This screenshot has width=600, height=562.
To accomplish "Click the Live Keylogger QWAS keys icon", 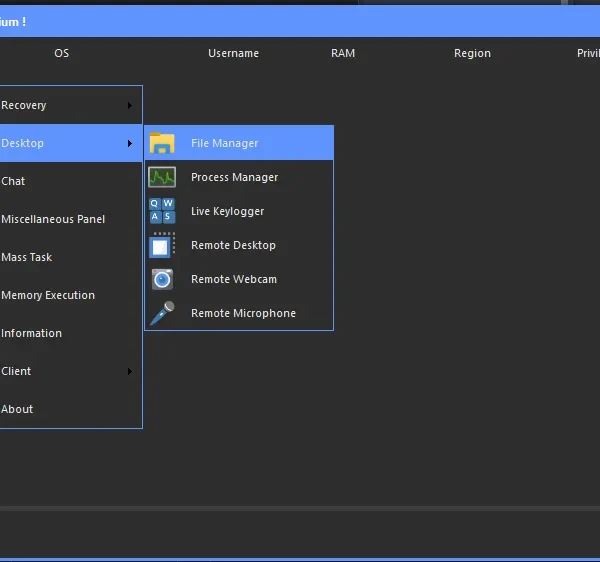I will (162, 211).
